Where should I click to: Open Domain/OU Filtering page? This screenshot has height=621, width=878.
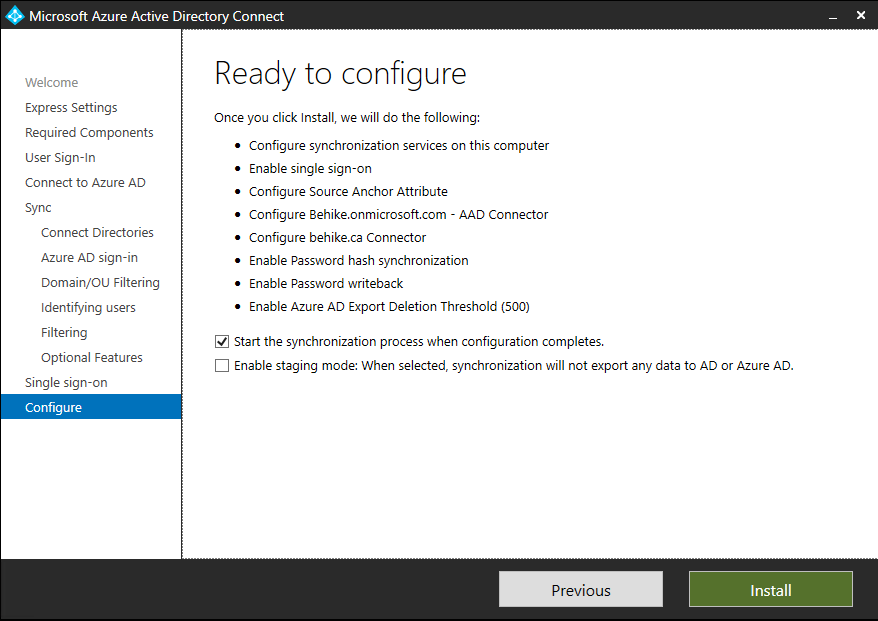click(x=100, y=283)
